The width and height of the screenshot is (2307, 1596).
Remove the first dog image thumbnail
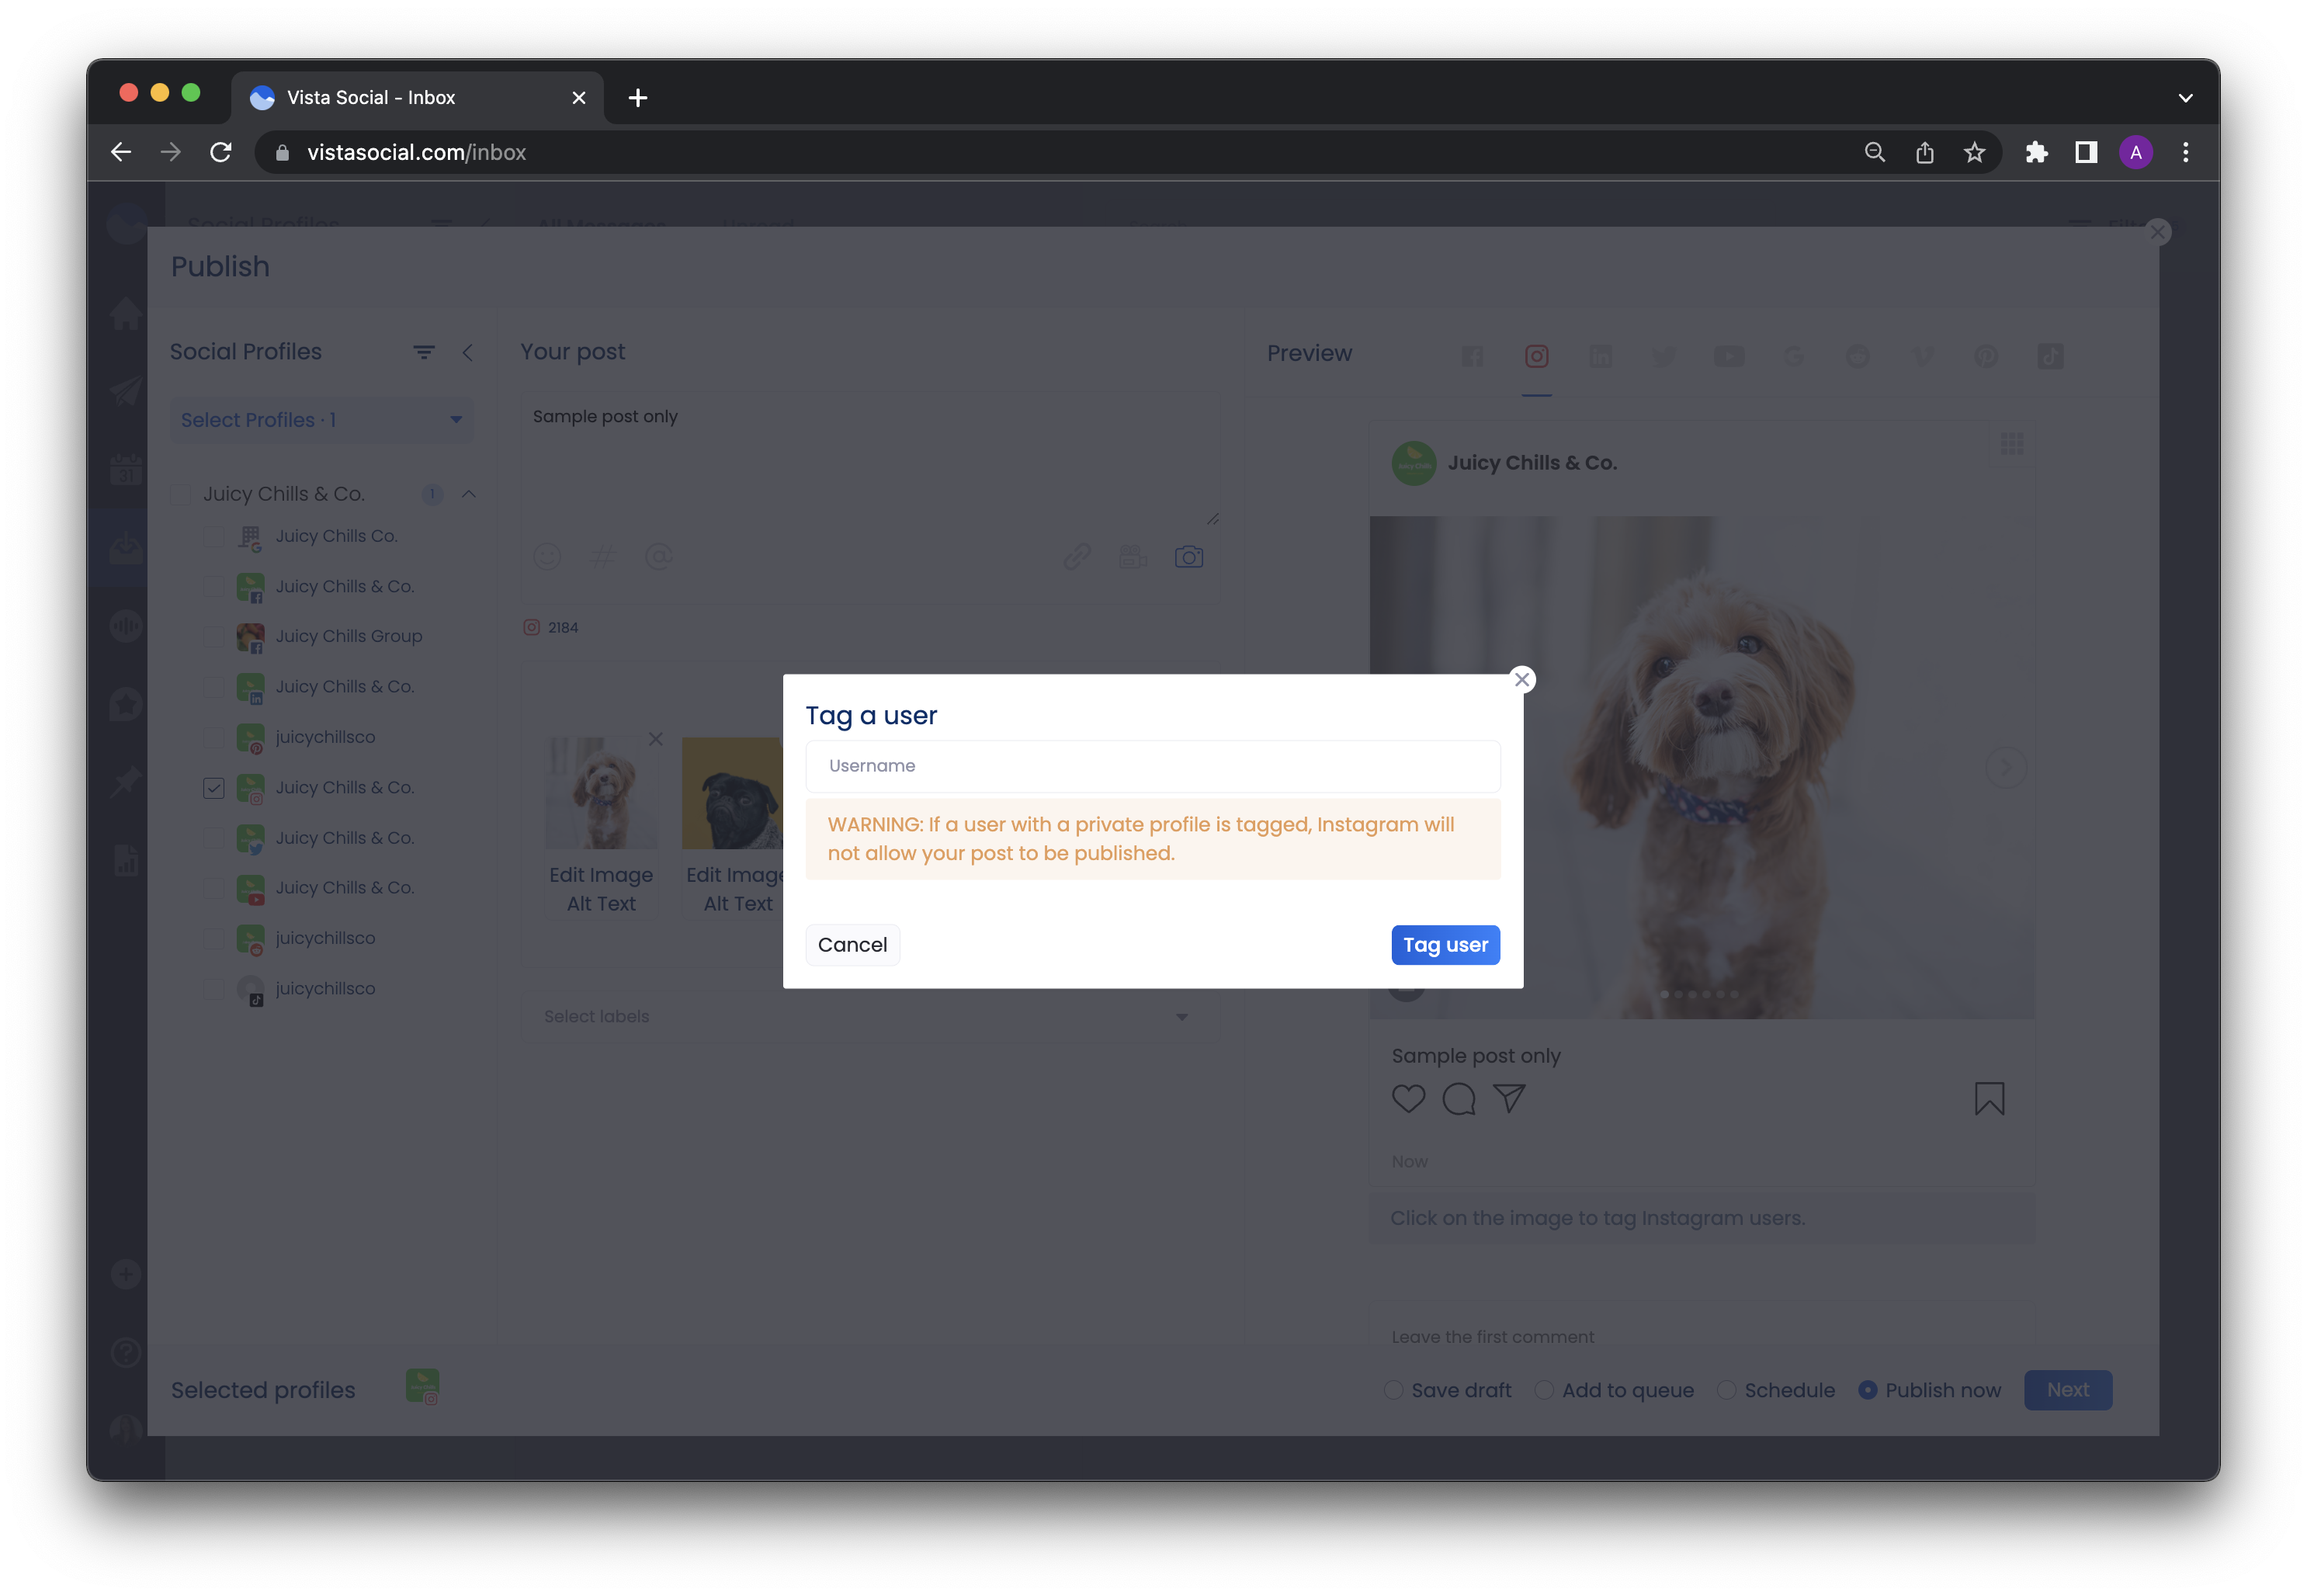[x=656, y=739]
